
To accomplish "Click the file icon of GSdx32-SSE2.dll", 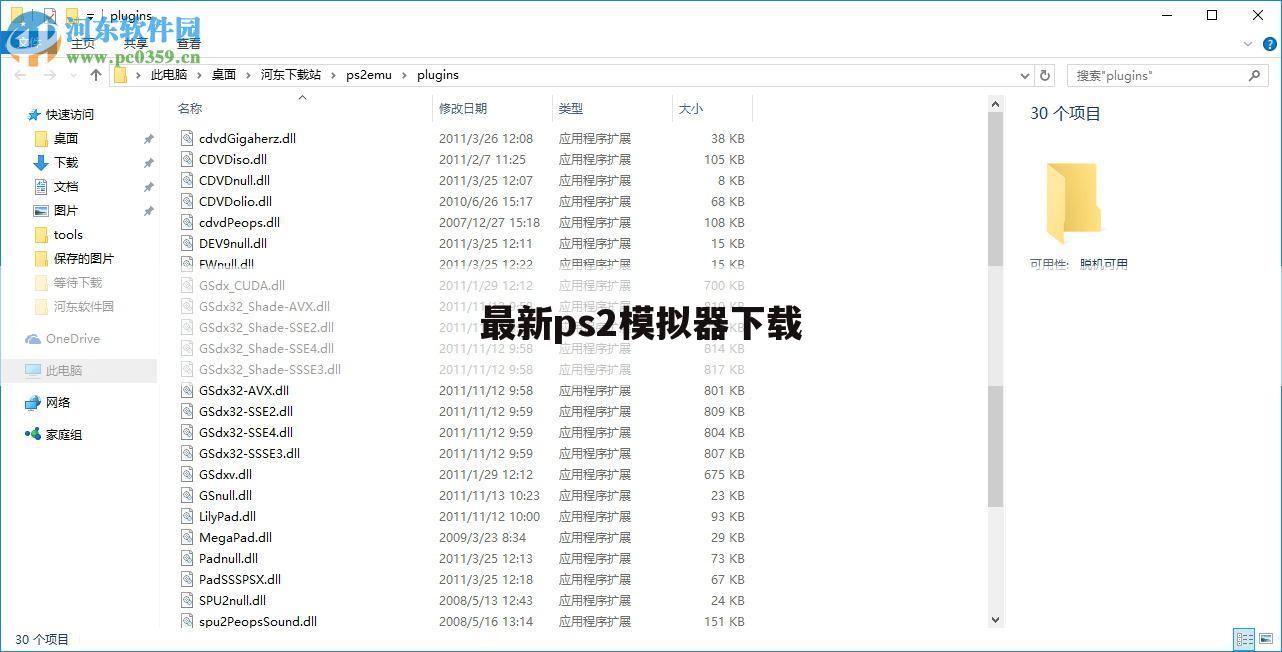I will pyautogui.click(x=187, y=411).
